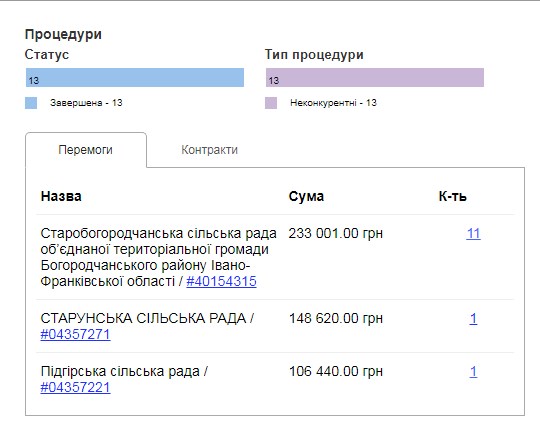Click the 106 440.00 грн amount
This screenshot has height=425, width=540.
pyautogui.click(x=336, y=372)
